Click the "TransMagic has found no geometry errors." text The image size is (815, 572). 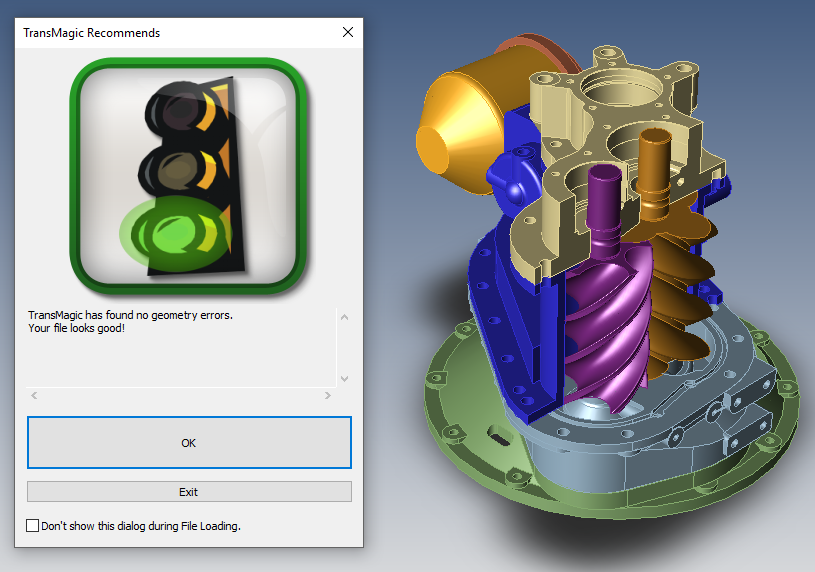(130, 315)
